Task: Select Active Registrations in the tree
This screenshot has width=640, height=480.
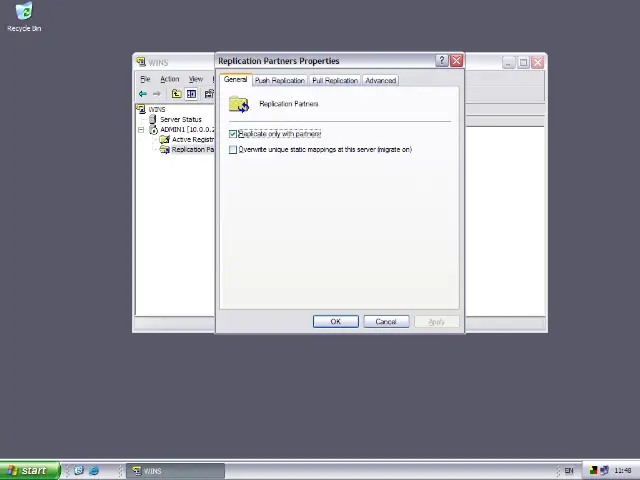Action: (x=191, y=140)
